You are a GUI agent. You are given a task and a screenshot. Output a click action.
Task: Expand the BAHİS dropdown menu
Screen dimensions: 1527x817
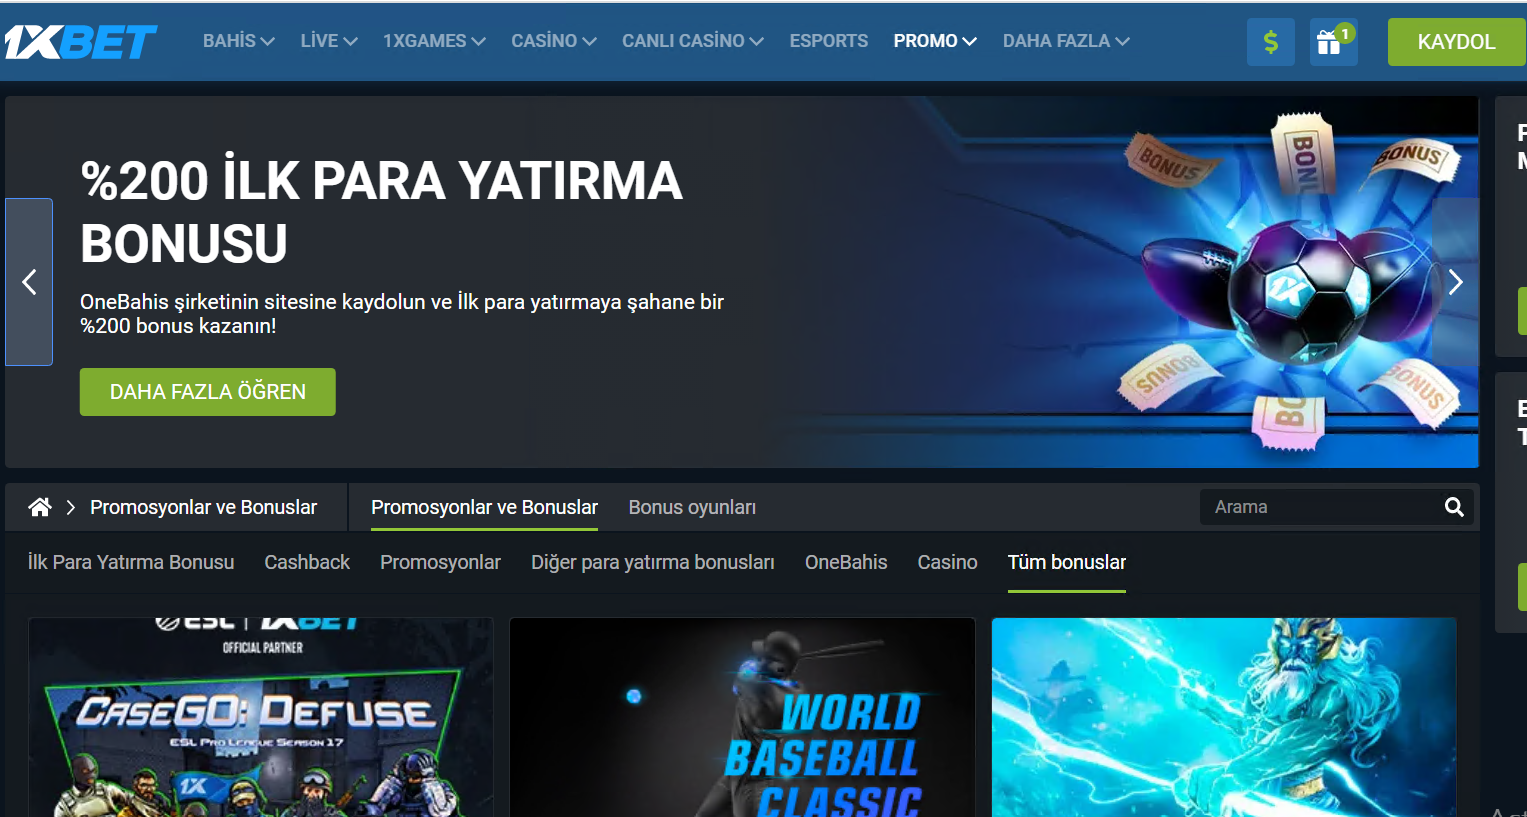[238, 41]
